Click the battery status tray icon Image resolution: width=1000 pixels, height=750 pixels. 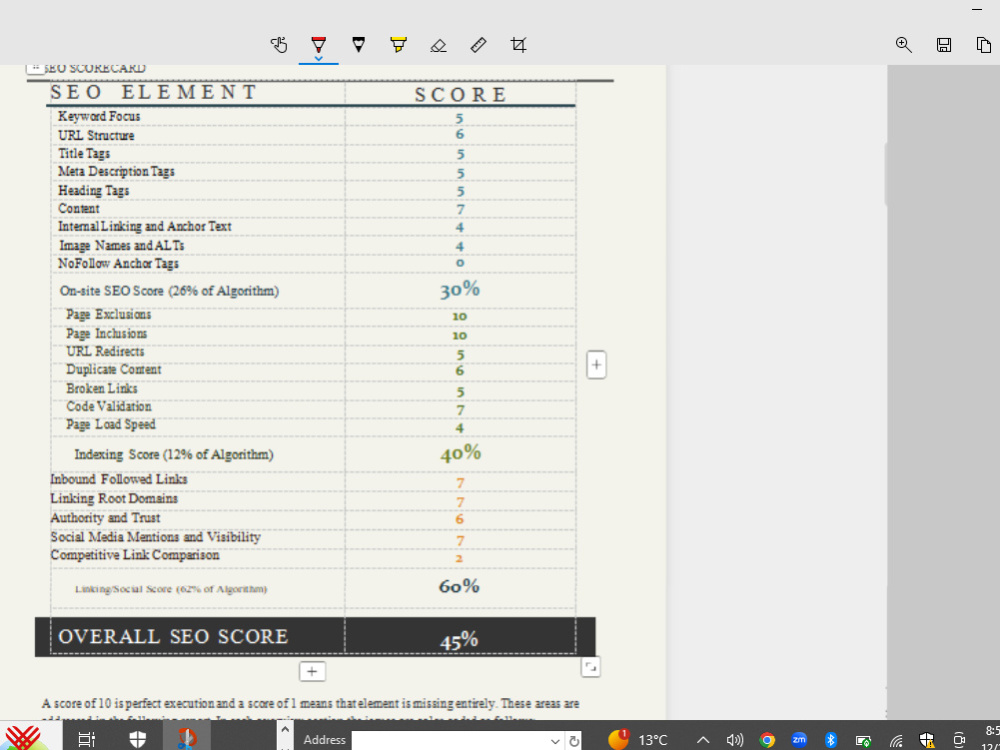click(x=864, y=740)
